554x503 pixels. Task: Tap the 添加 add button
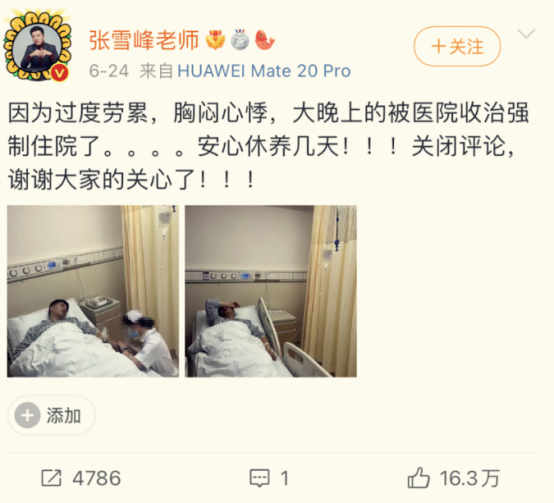[x=52, y=415]
